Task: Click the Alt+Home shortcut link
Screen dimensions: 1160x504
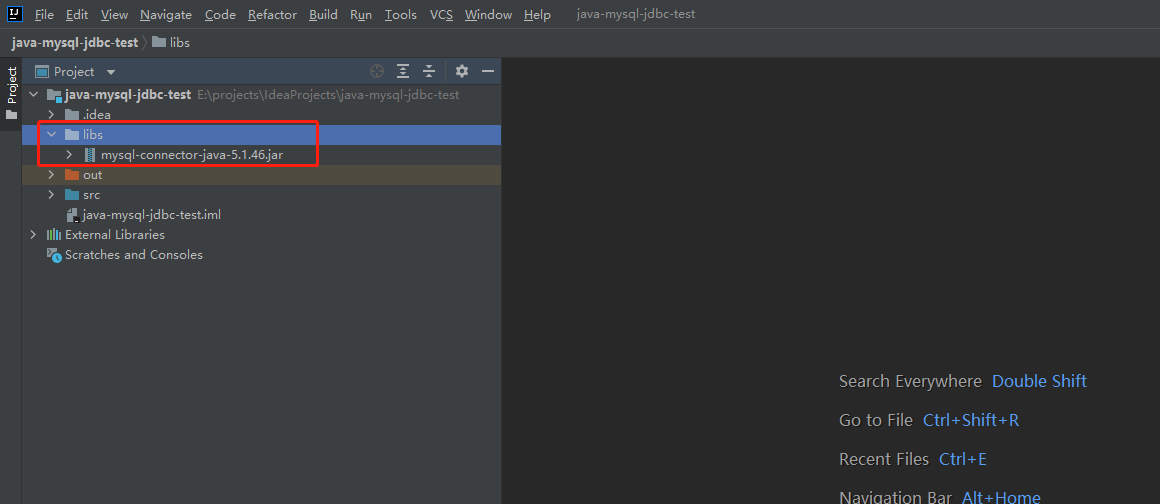Action: tap(1001, 497)
